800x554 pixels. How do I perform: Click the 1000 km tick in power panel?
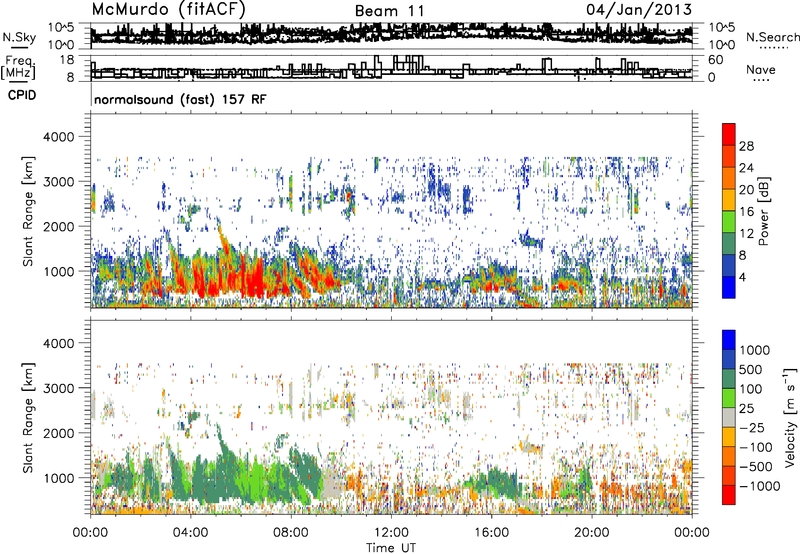click(58, 271)
